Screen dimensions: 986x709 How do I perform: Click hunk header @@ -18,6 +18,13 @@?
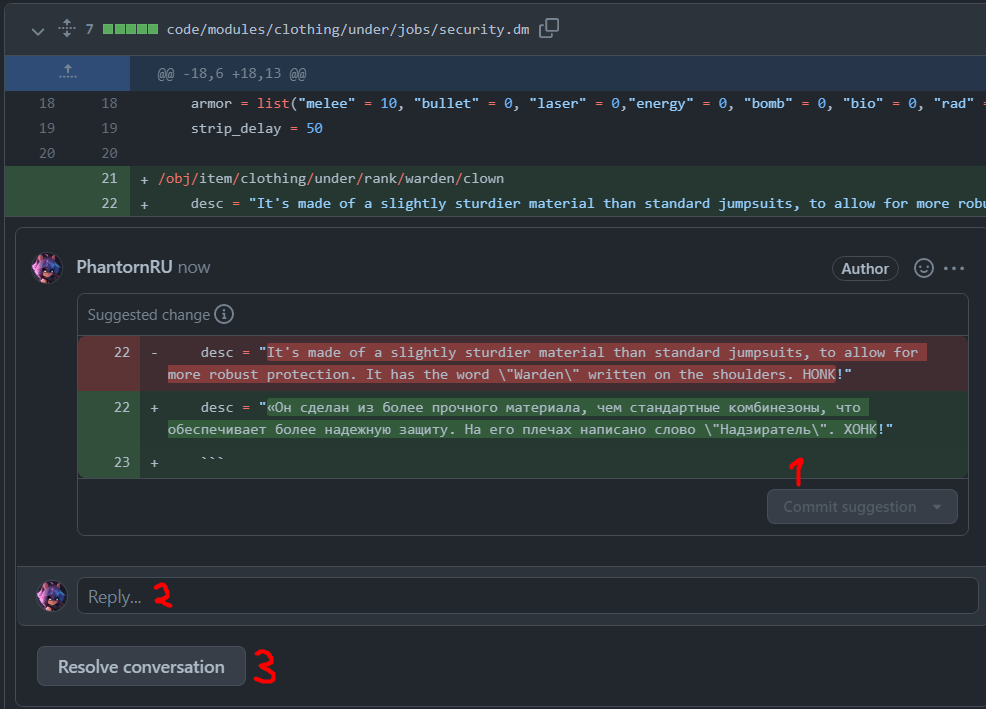coord(231,74)
